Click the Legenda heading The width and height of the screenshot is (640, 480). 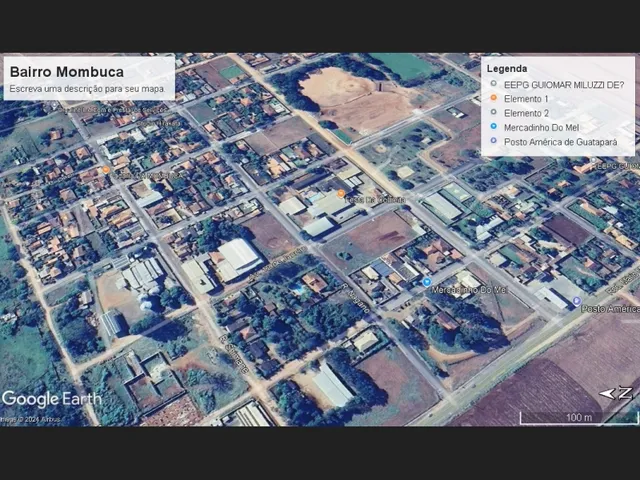click(x=507, y=69)
